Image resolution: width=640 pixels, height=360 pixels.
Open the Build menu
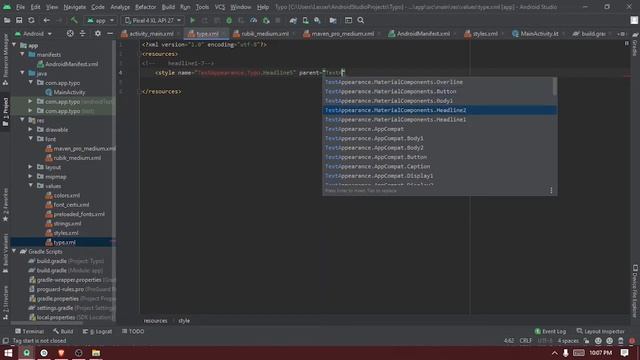[168, 7]
